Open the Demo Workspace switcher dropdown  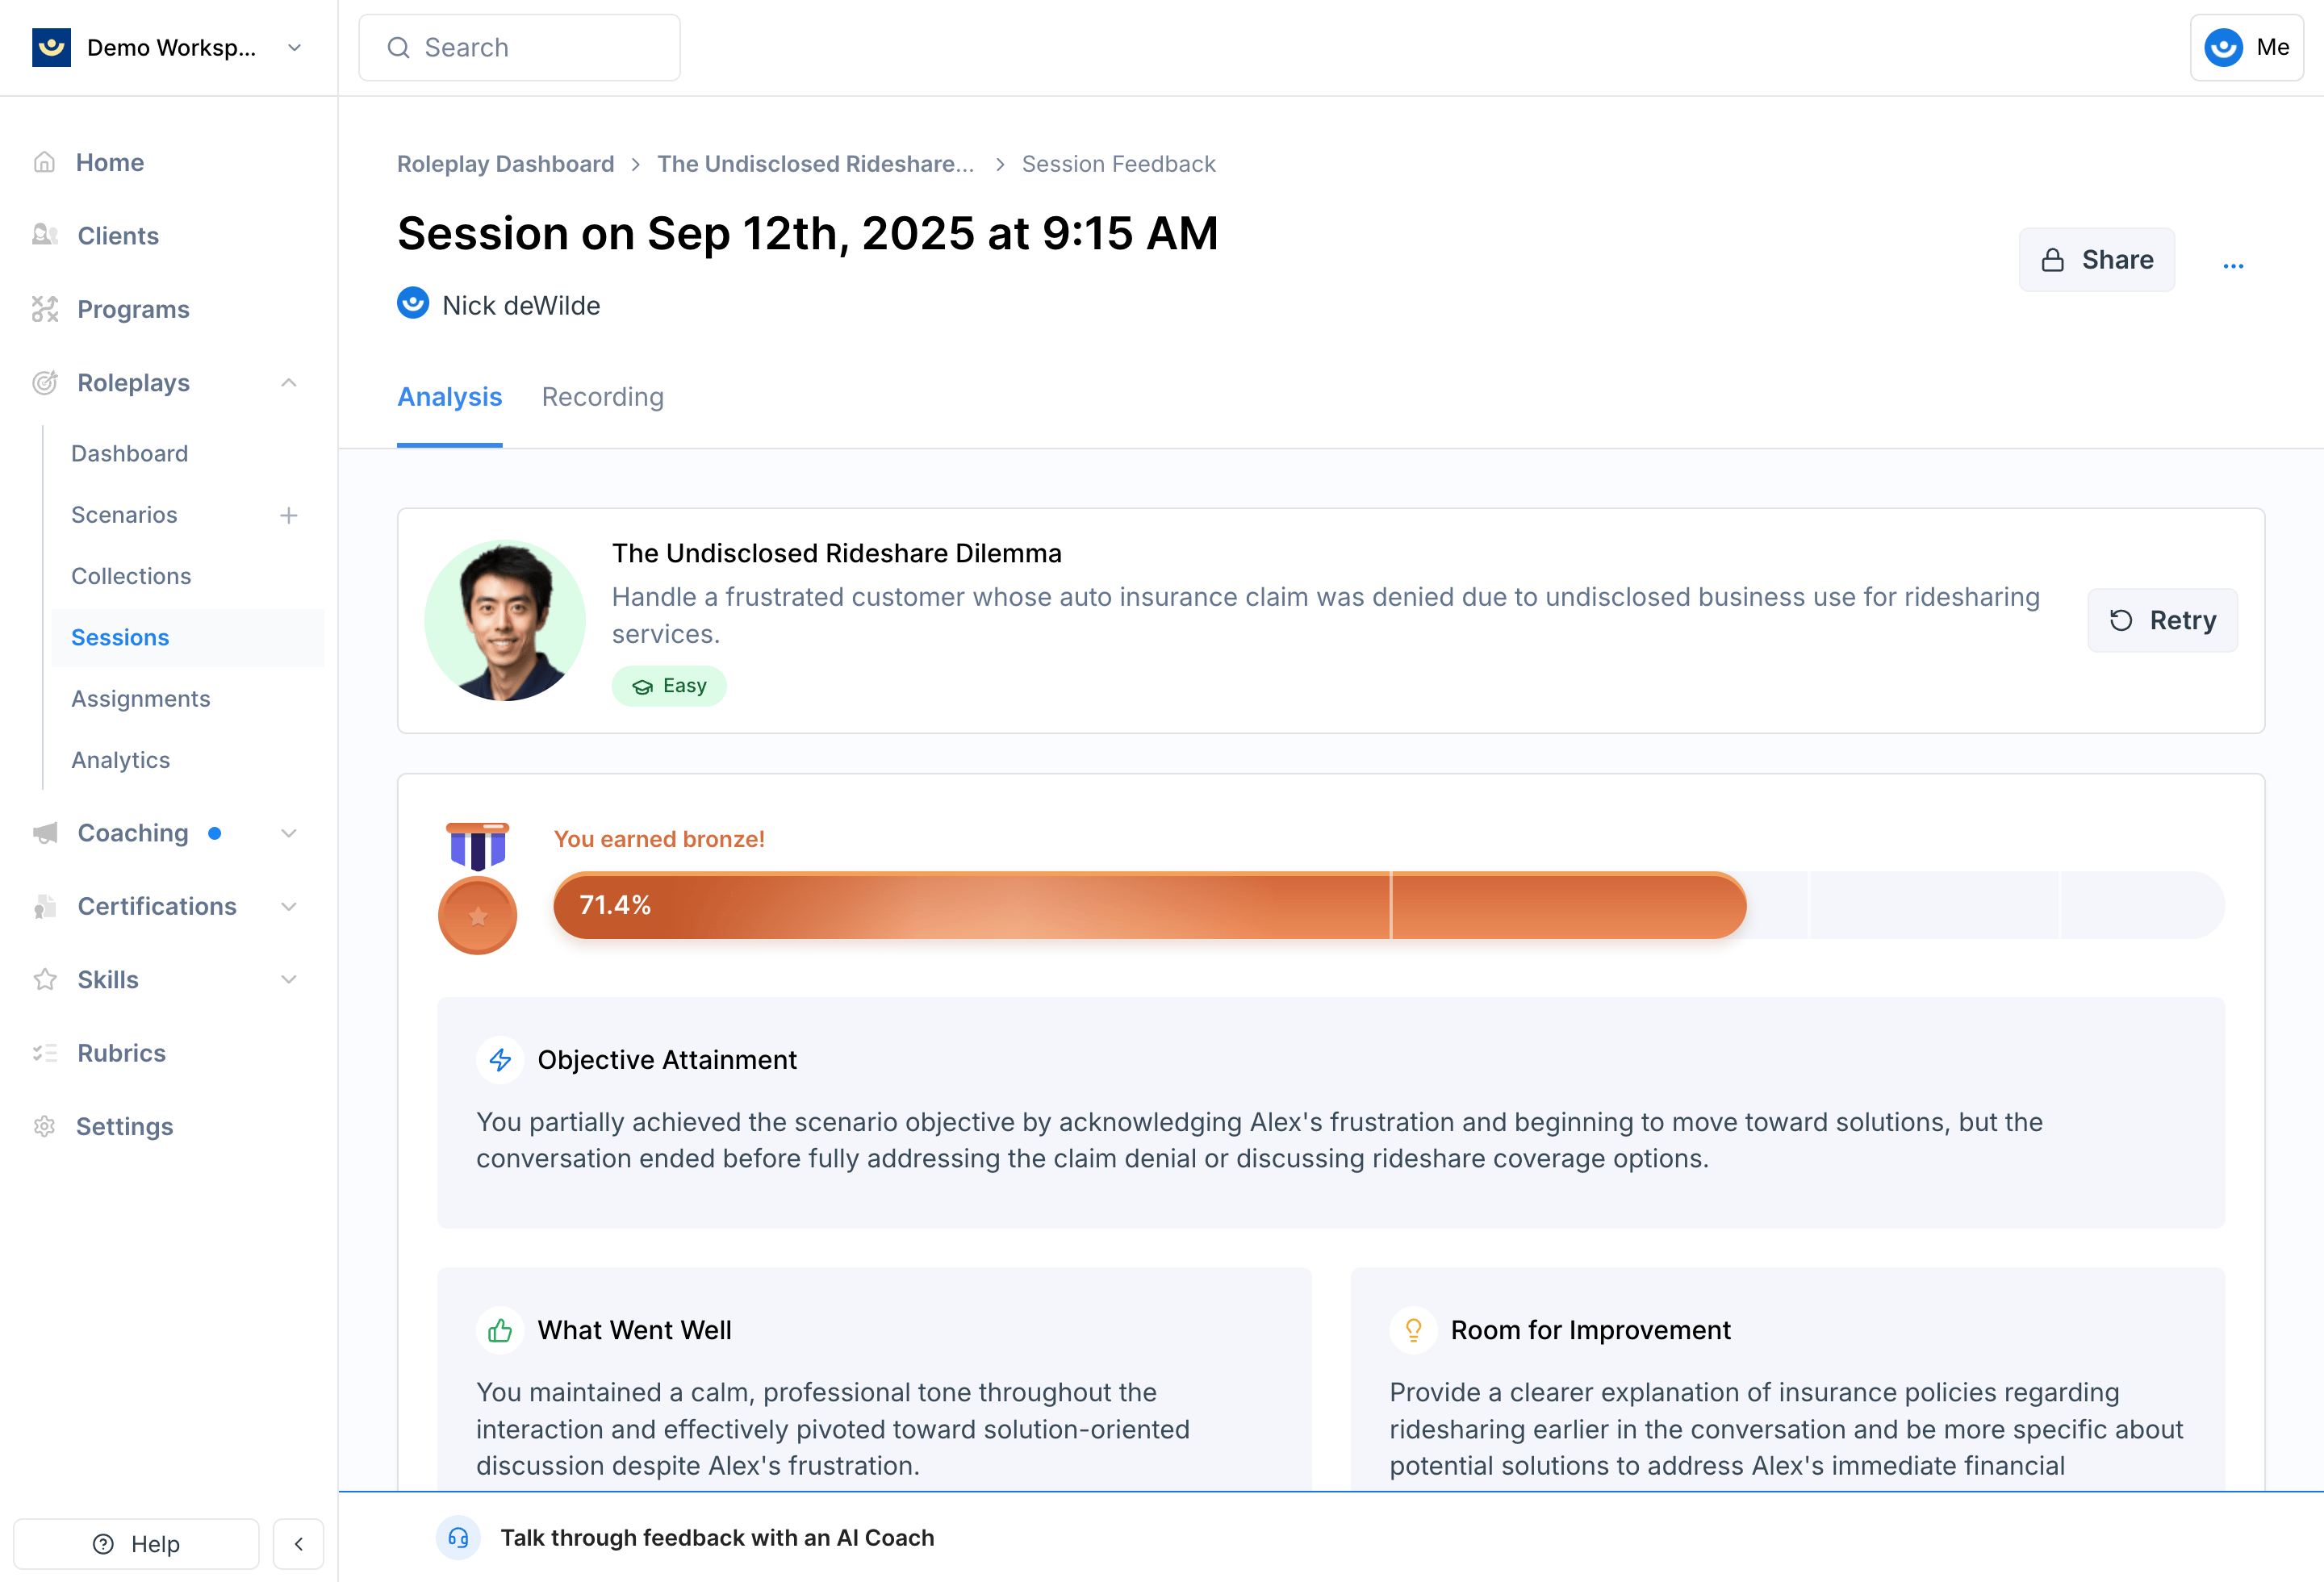coord(168,47)
